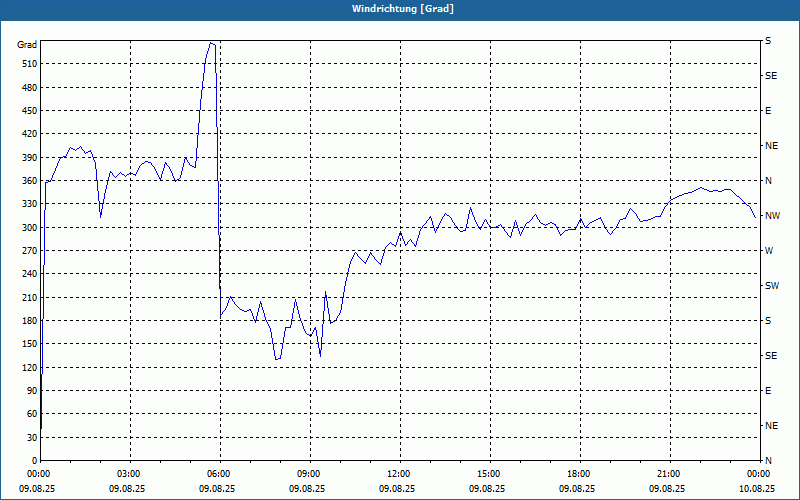The width and height of the screenshot is (800, 500).
Task: Select the 90 y-axis value
Action: click(32, 390)
